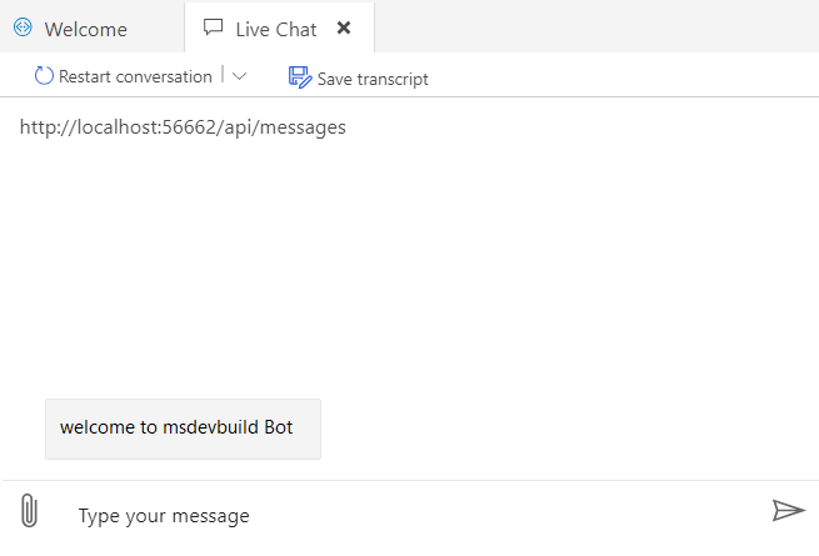This screenshot has width=819, height=556.
Task: Click the paperclip attach file icon
Action: click(x=29, y=510)
